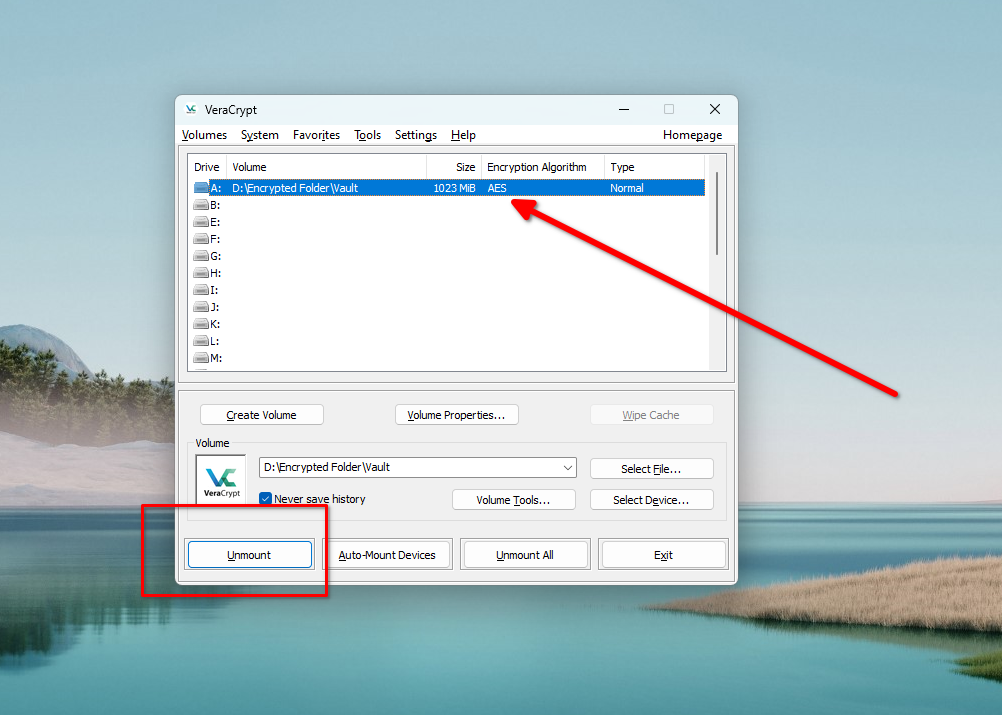Click the VeraCrypt title bar icon

click(190, 109)
